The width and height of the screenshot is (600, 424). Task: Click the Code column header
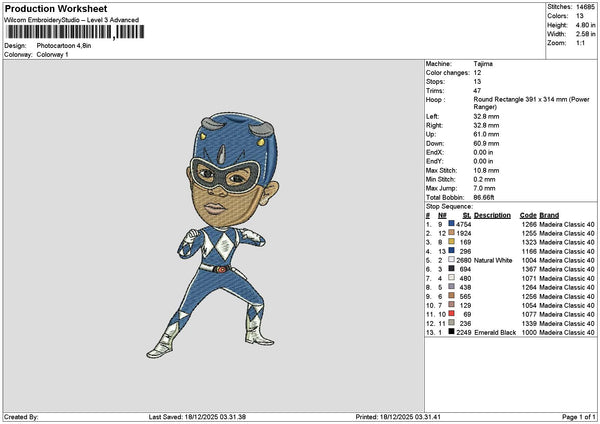click(x=528, y=215)
